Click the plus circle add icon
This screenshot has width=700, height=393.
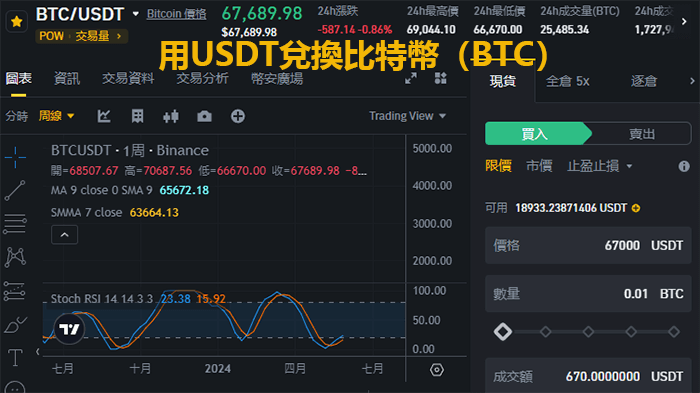click(x=238, y=116)
